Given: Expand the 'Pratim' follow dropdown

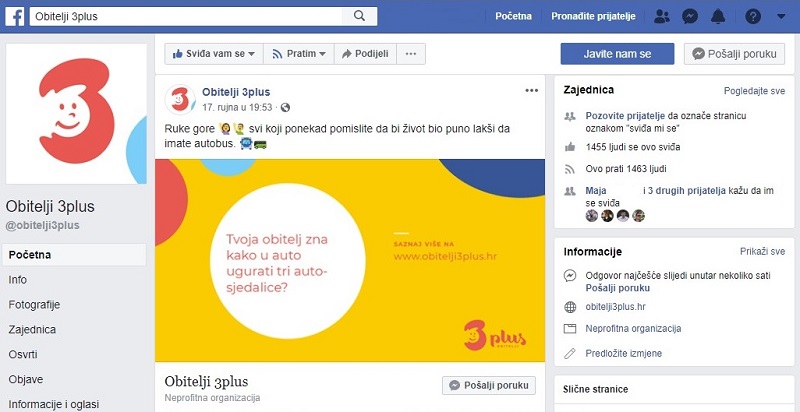Looking at the screenshot, I should (x=298, y=54).
